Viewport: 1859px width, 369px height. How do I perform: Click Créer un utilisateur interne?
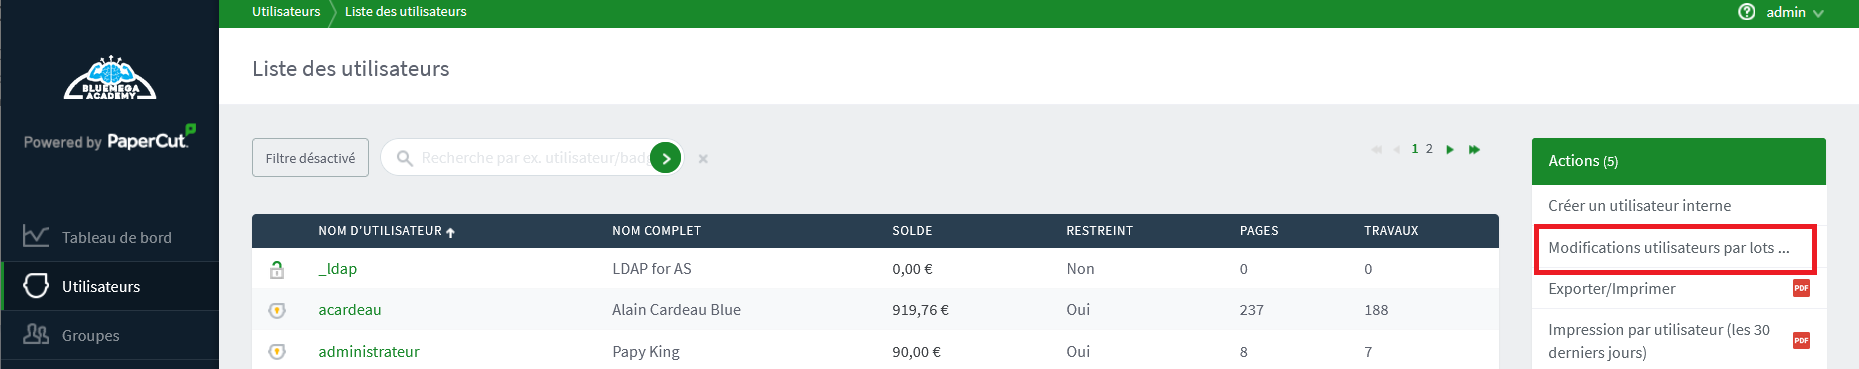click(x=1639, y=205)
